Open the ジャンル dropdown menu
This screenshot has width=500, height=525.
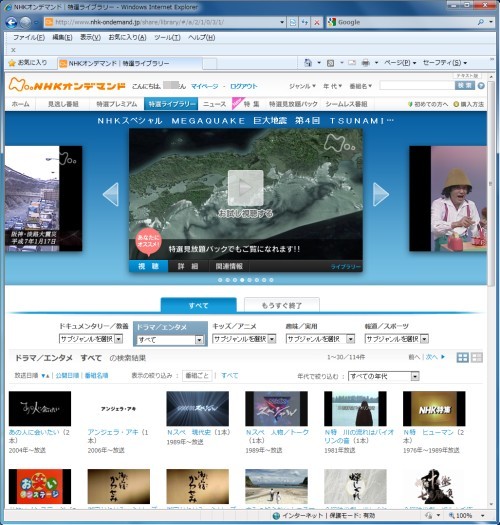click(x=302, y=86)
